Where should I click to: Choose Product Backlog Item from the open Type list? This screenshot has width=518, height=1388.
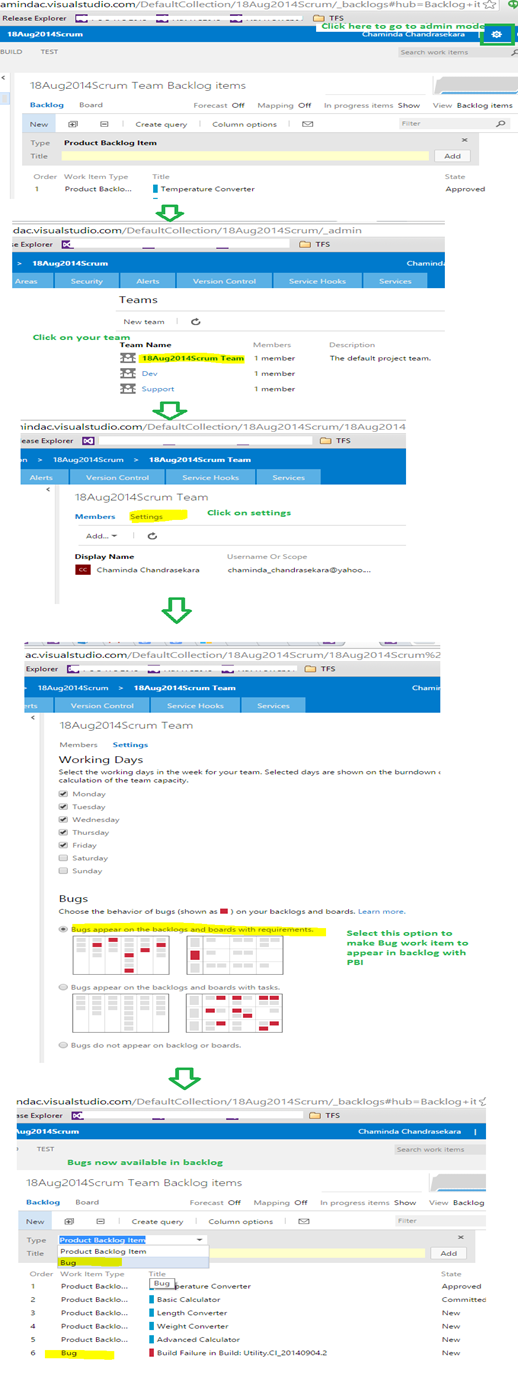(134, 1251)
